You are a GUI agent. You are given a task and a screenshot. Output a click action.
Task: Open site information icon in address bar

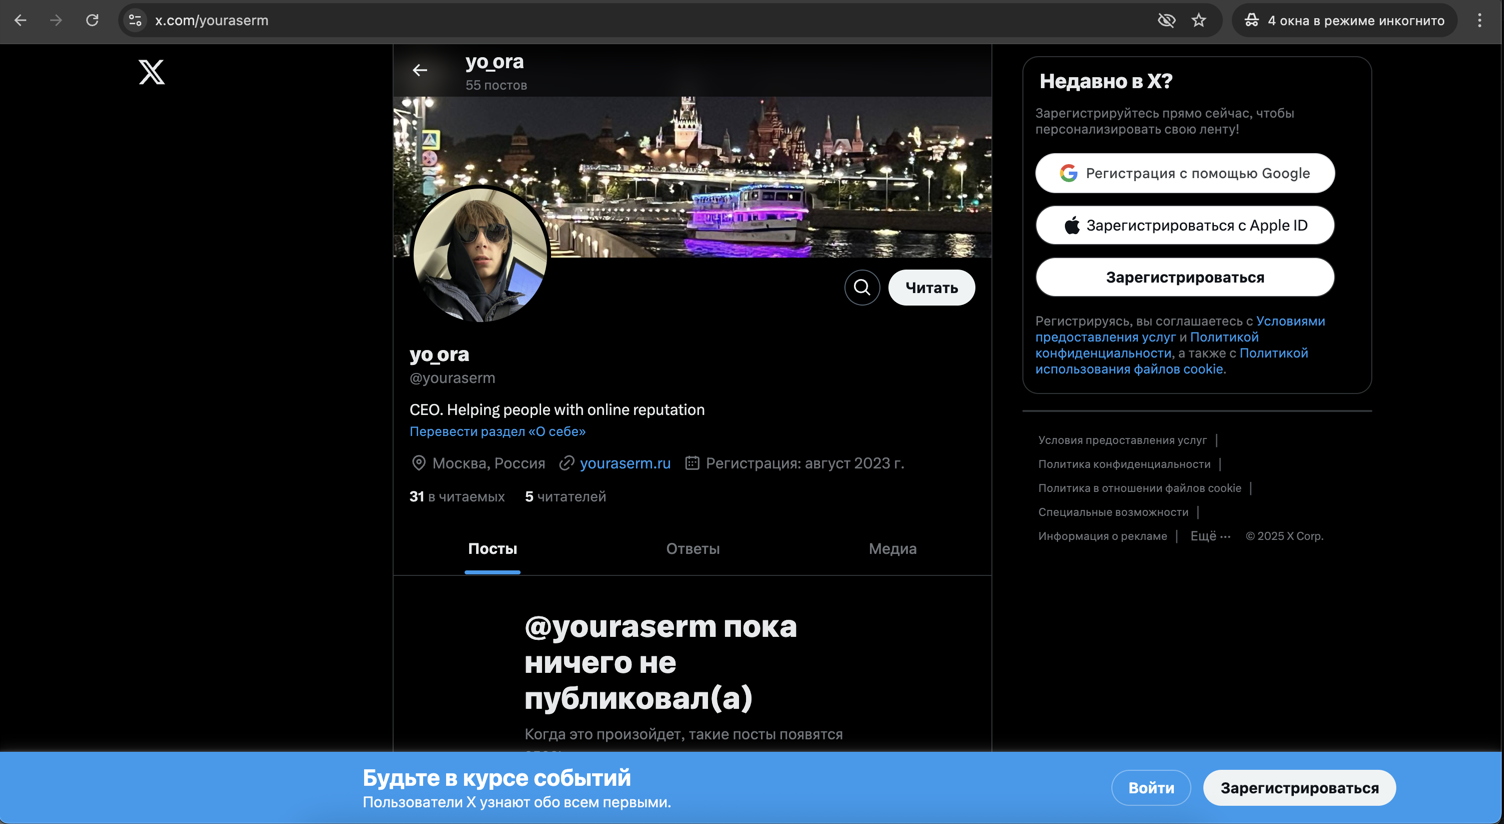pyautogui.click(x=135, y=20)
